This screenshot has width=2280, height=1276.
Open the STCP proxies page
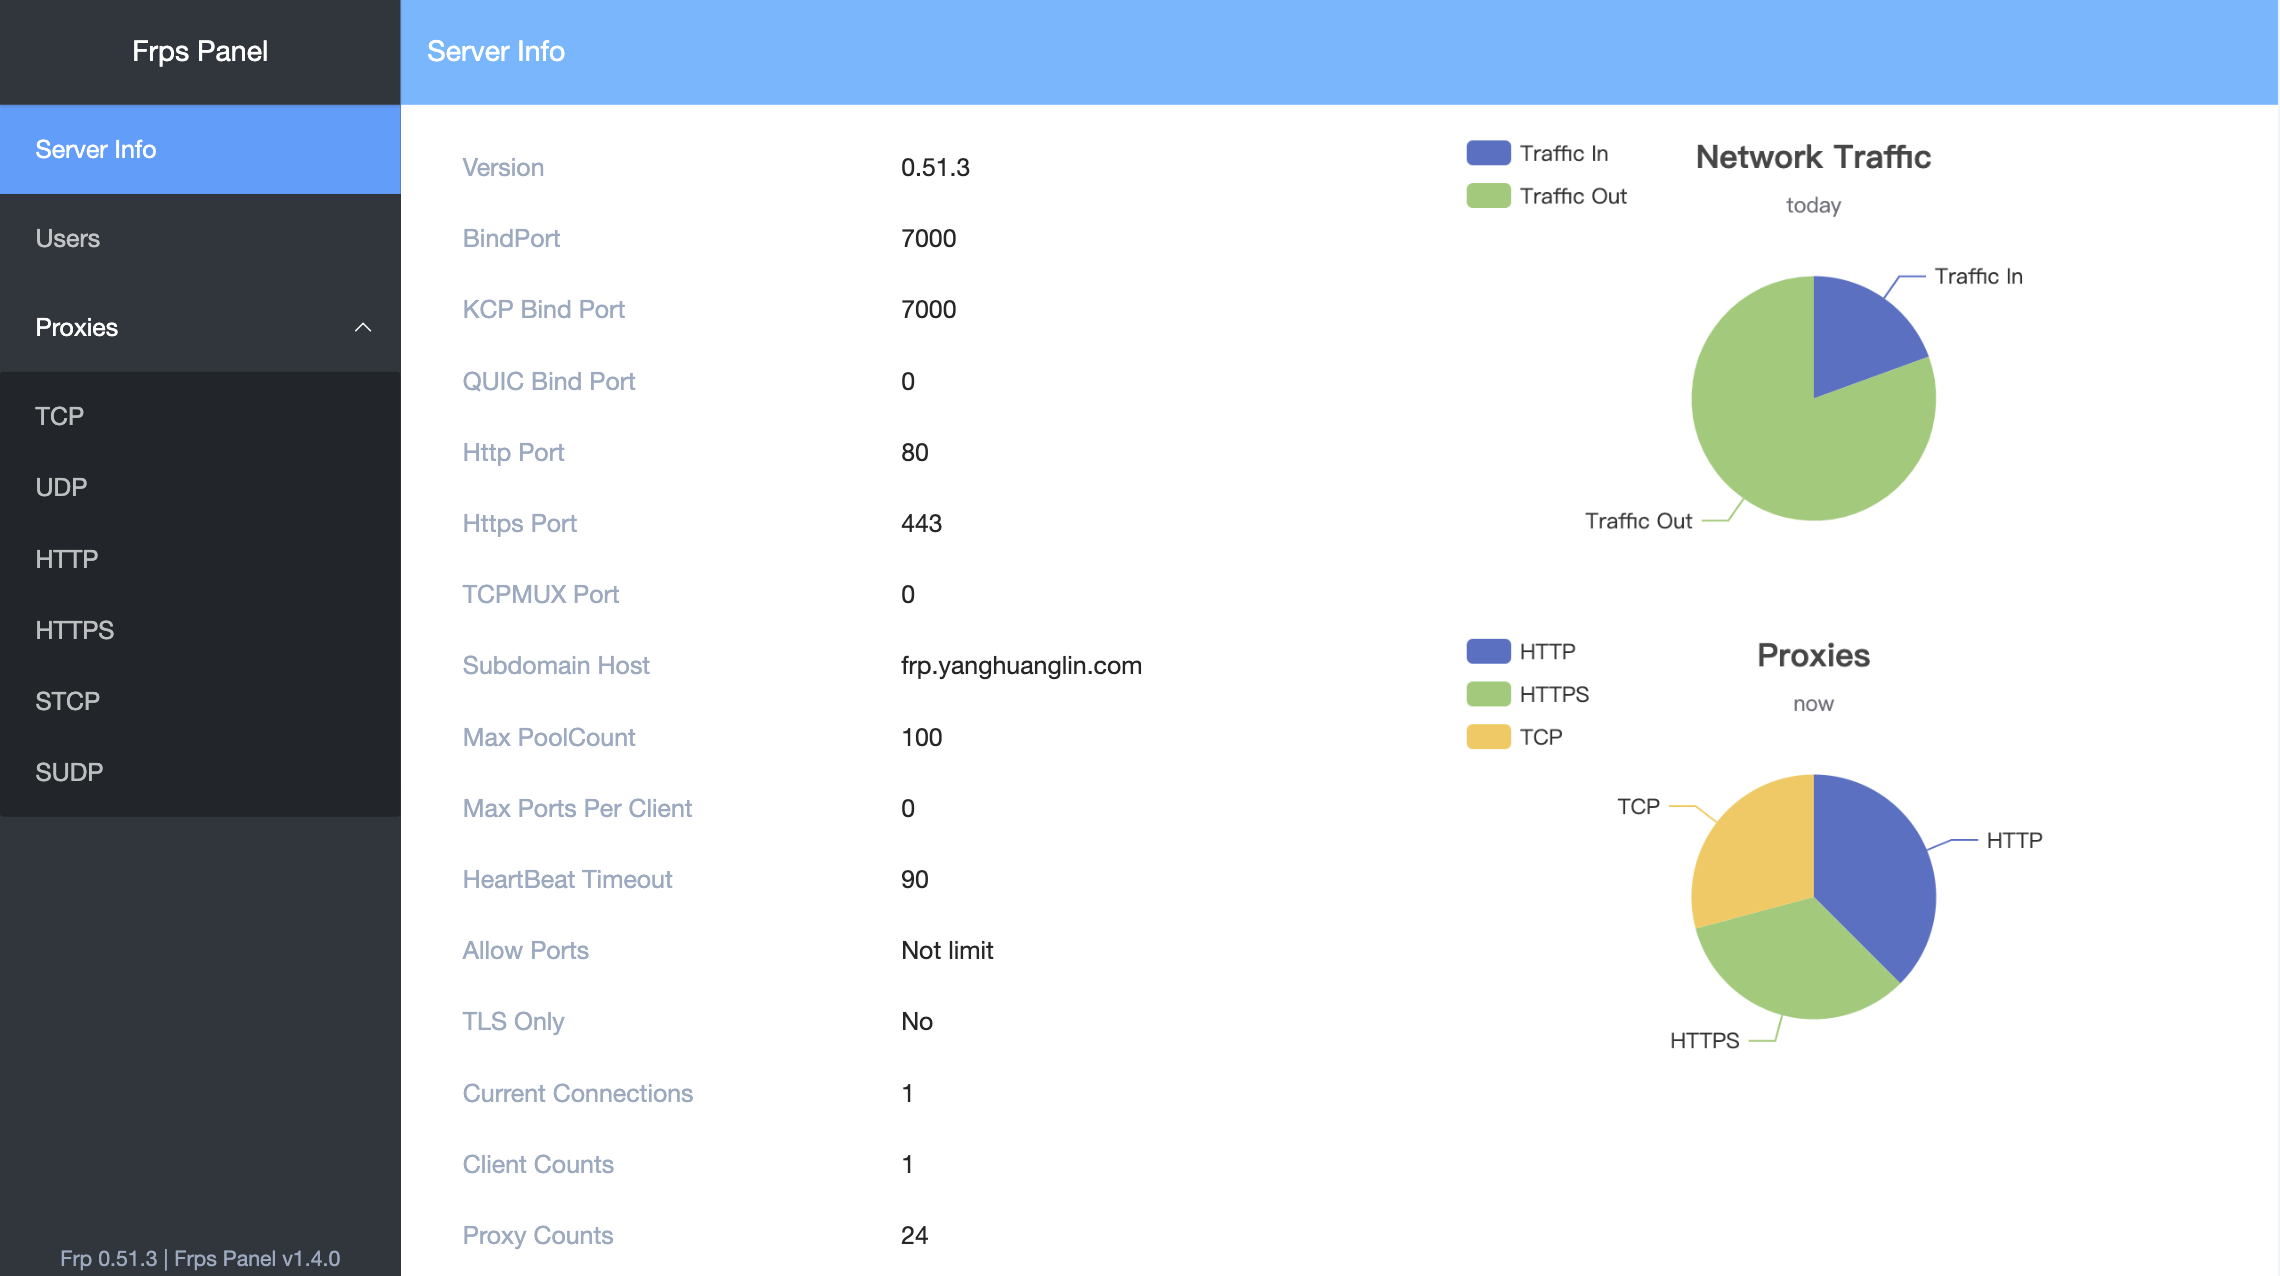coord(68,701)
